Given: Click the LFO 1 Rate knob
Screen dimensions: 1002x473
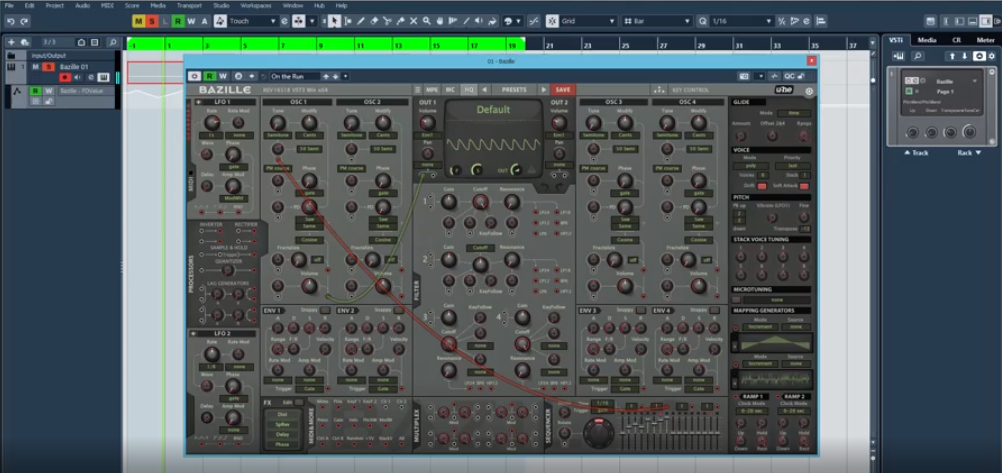Looking at the screenshot, I should [212, 123].
